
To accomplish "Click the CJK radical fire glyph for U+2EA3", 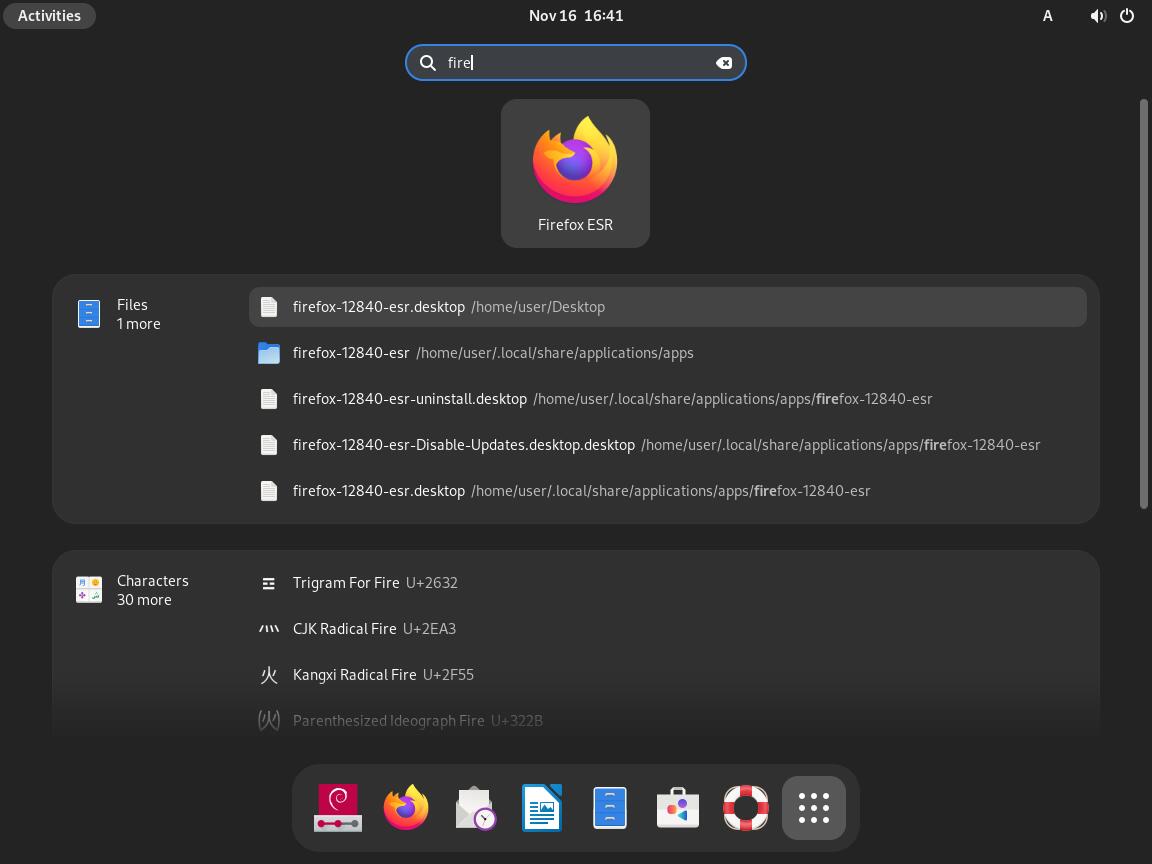I will (269, 629).
